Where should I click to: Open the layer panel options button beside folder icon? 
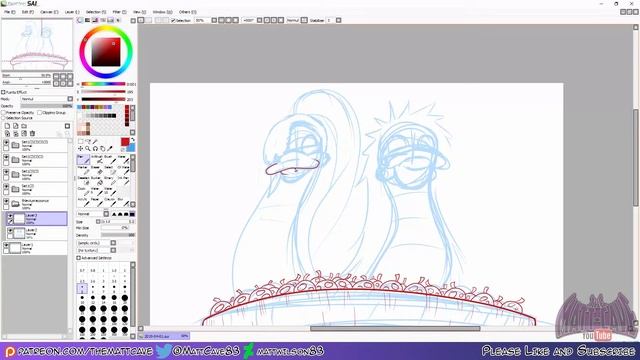point(67,126)
